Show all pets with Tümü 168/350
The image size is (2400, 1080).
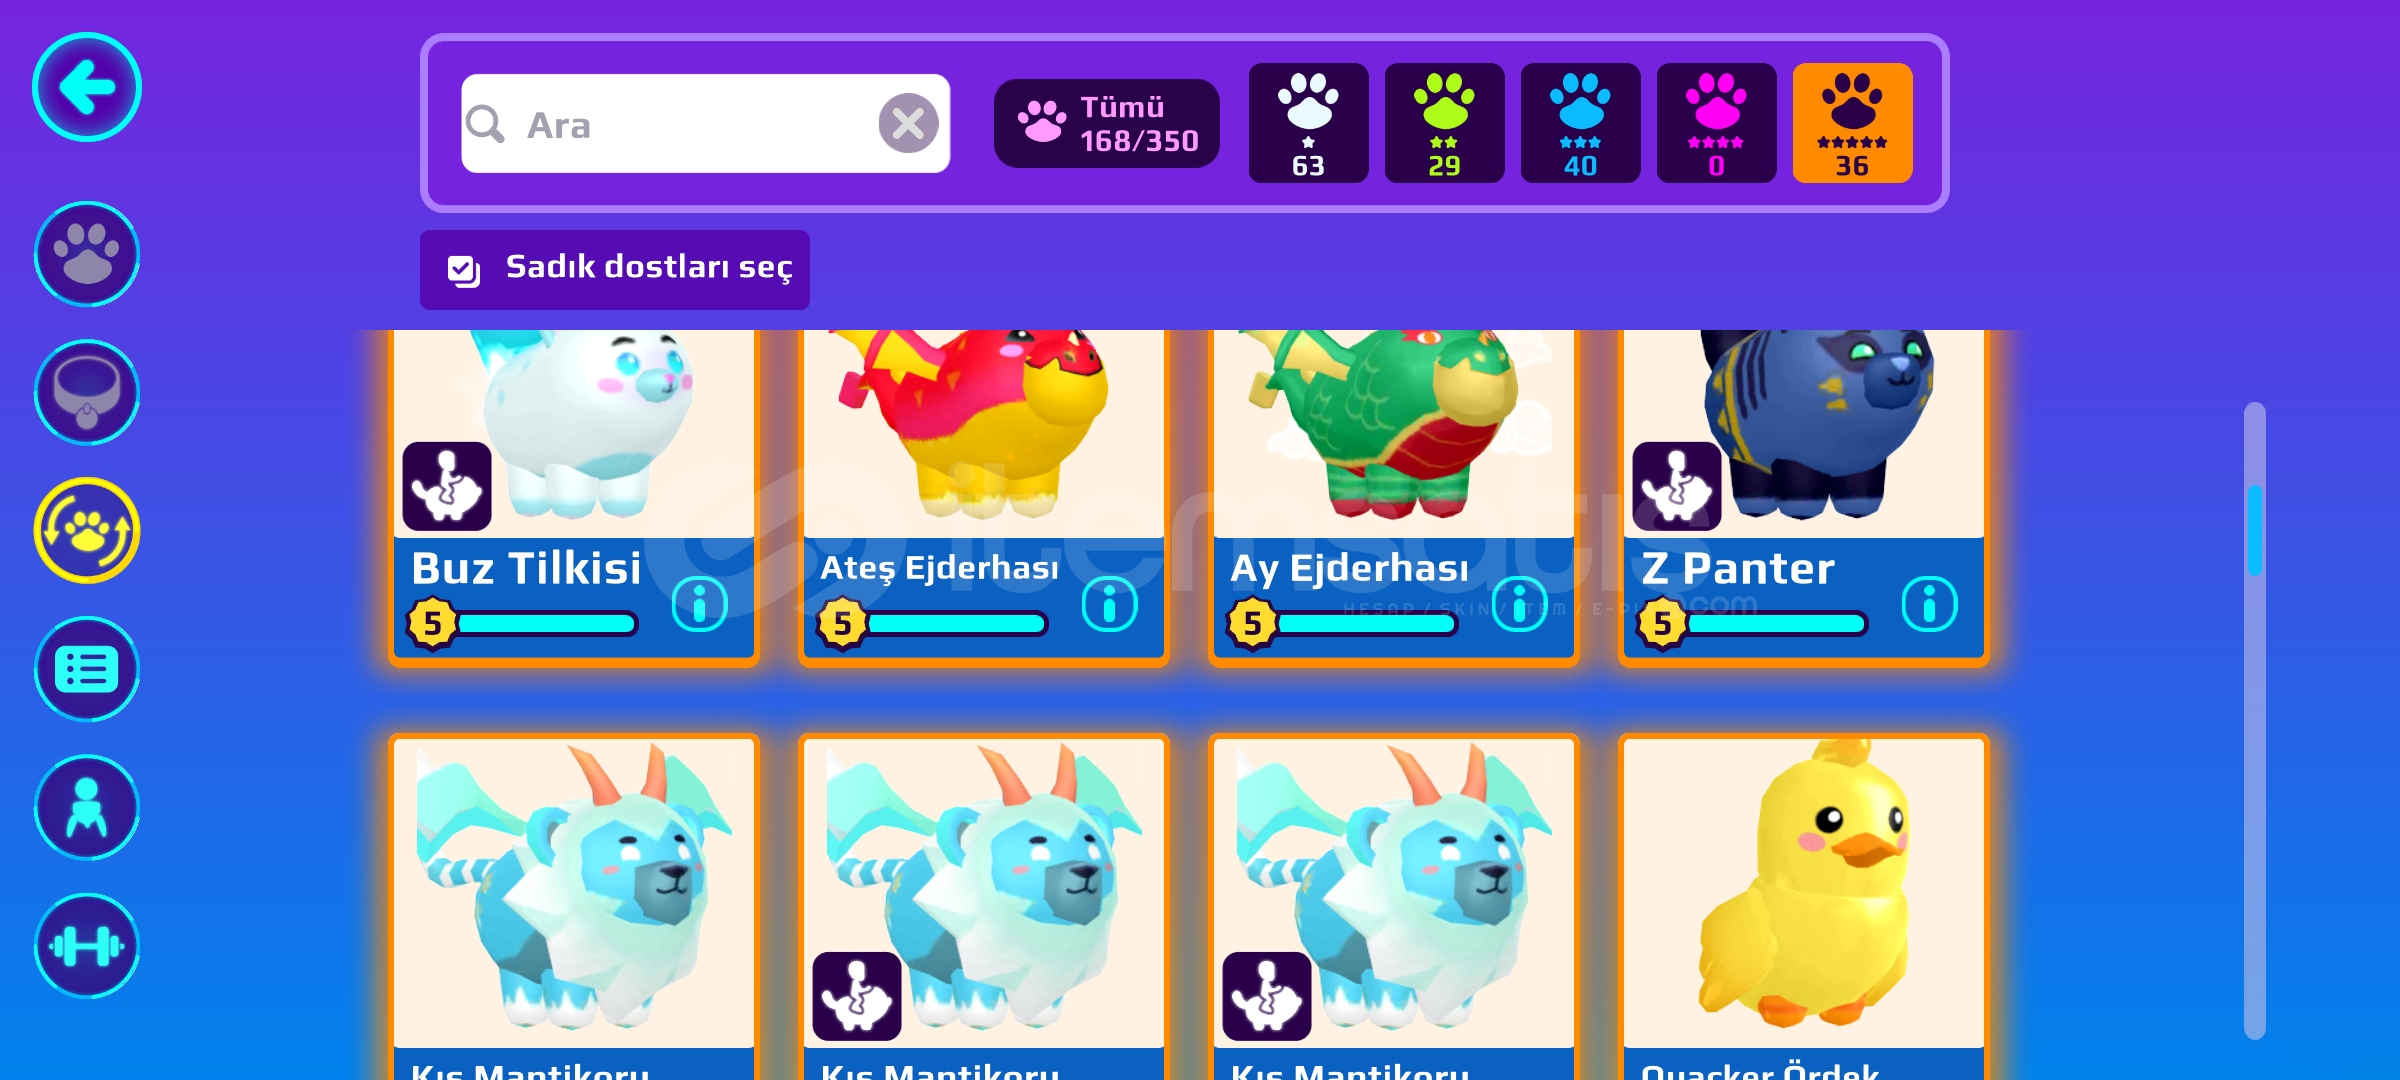click(x=1107, y=123)
